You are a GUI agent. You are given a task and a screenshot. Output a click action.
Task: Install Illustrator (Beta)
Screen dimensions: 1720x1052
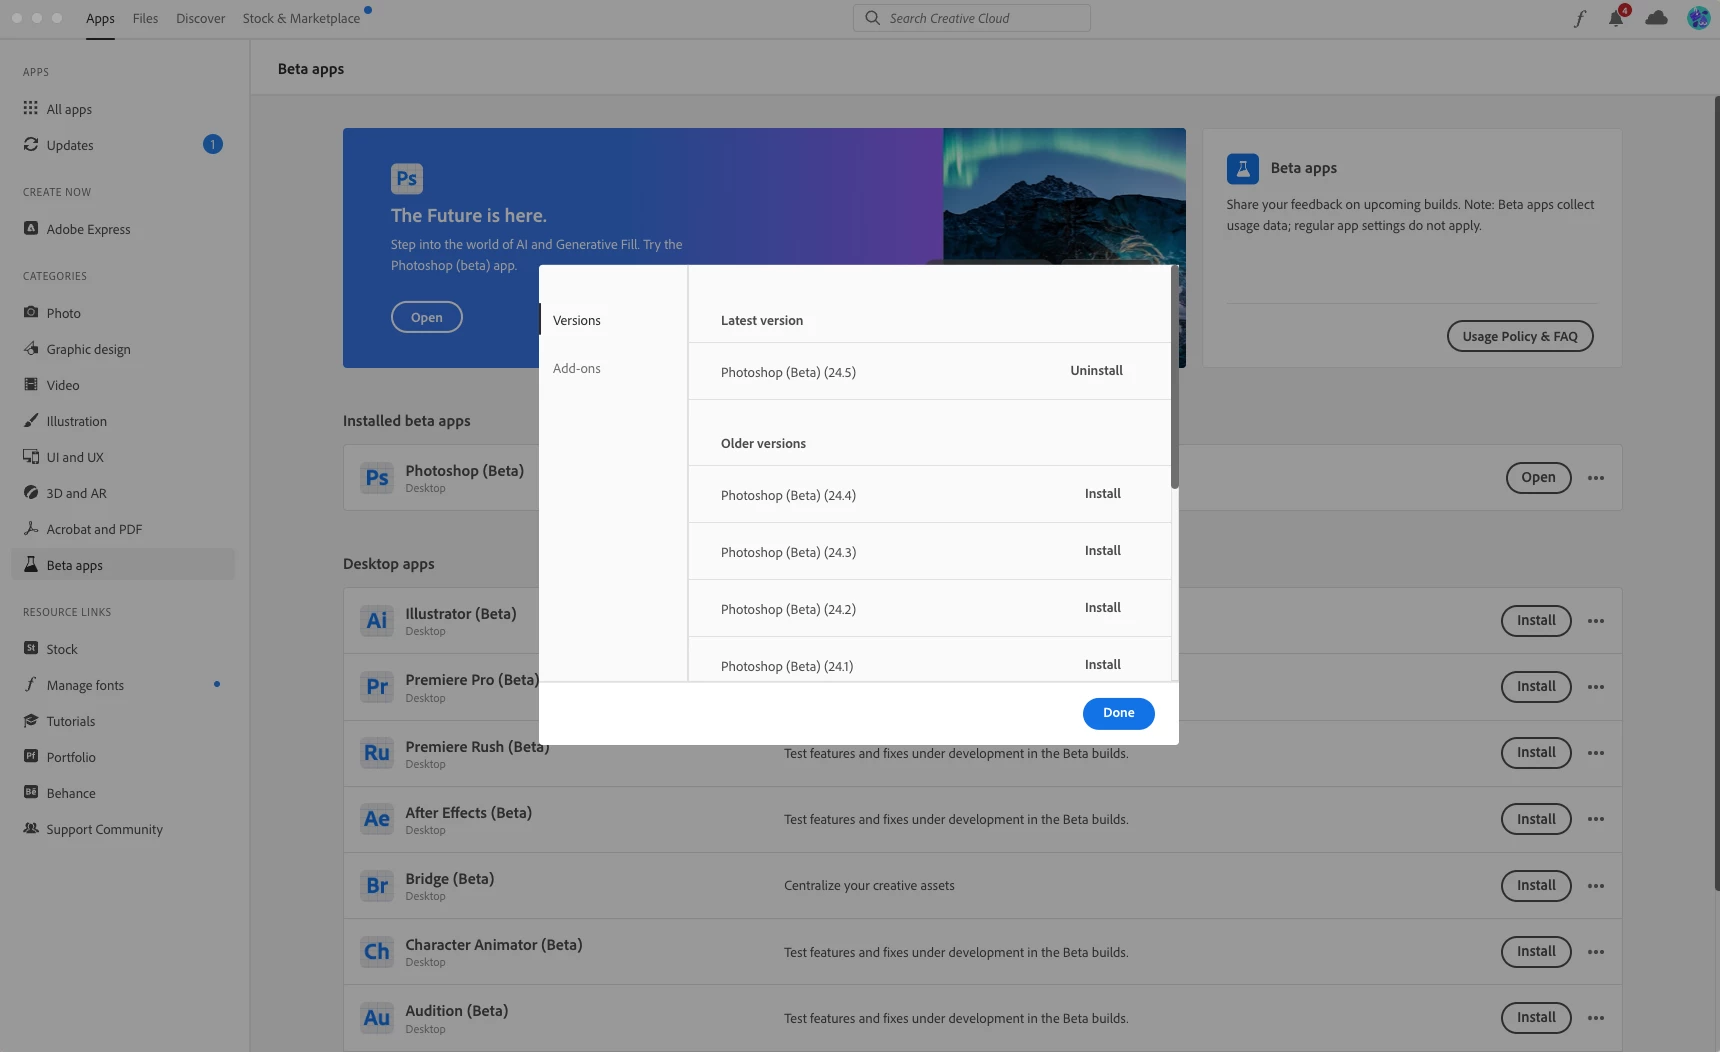point(1536,620)
